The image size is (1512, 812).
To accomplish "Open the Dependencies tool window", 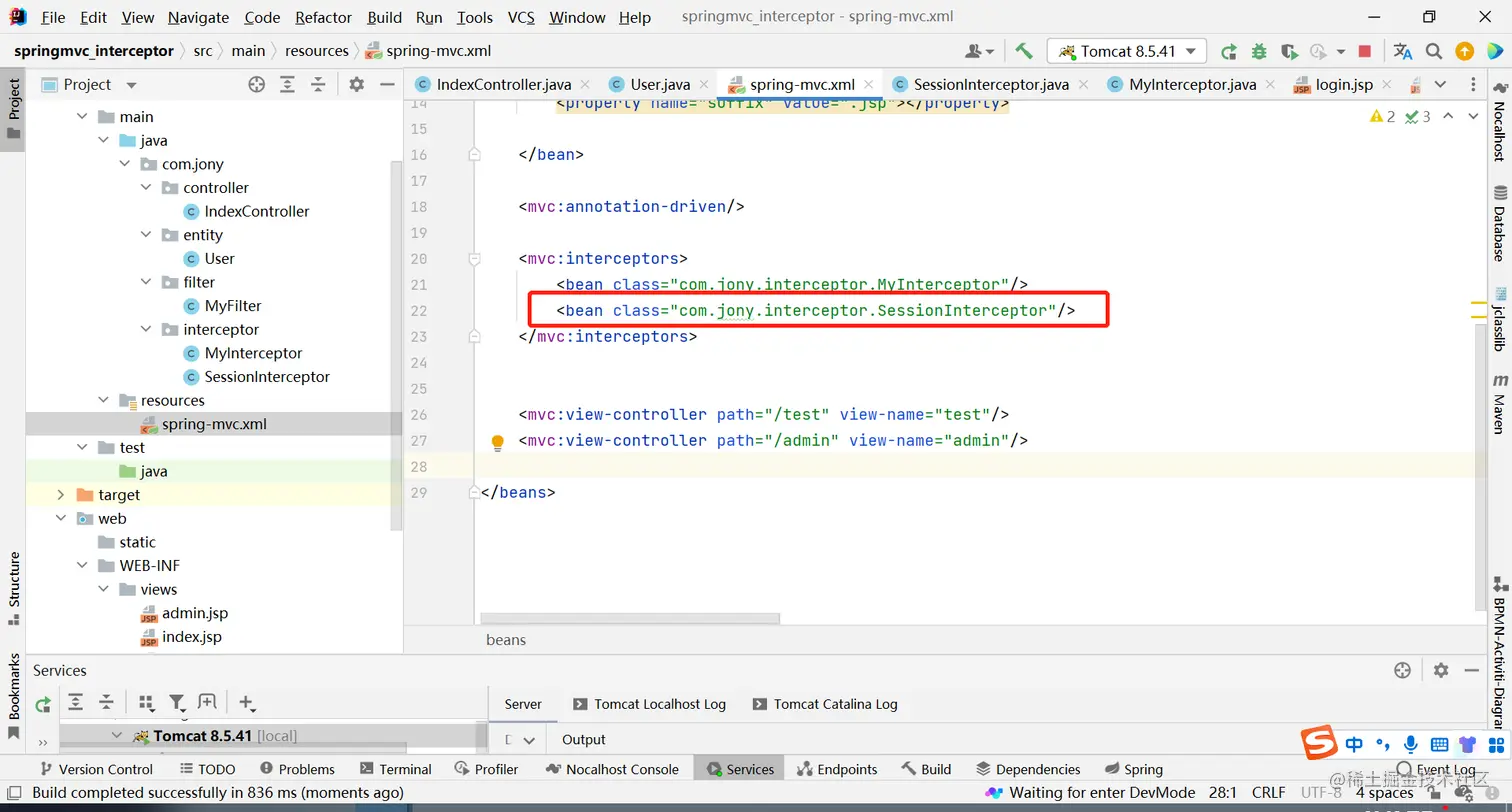I will [x=1028, y=769].
